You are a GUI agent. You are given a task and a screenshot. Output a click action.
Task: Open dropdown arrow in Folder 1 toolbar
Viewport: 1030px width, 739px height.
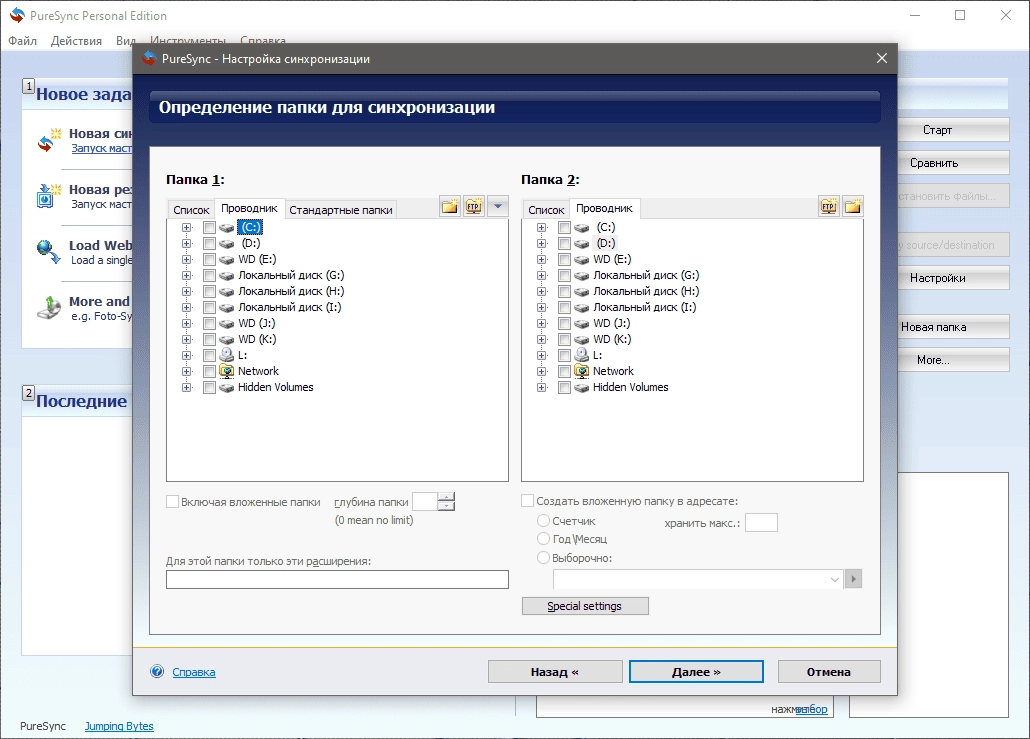click(498, 206)
